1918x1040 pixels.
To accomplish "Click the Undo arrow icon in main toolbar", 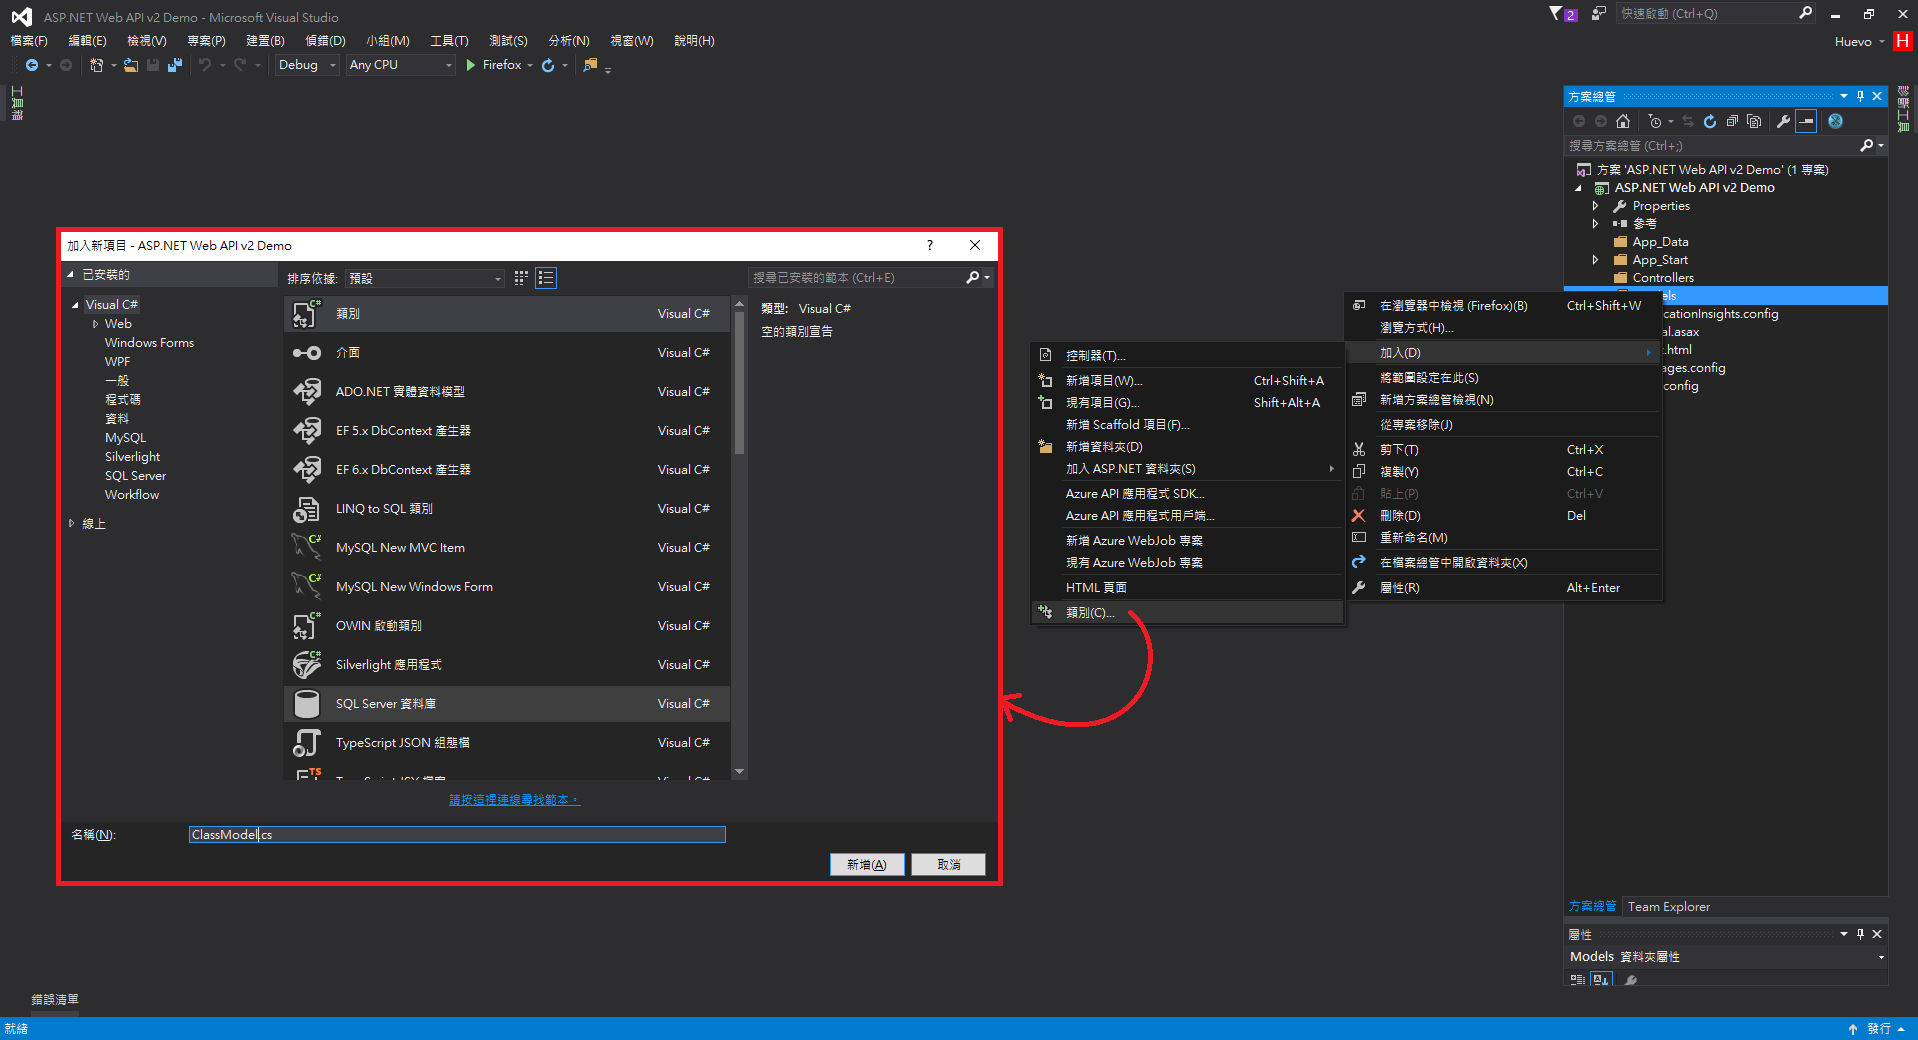I will [205, 65].
